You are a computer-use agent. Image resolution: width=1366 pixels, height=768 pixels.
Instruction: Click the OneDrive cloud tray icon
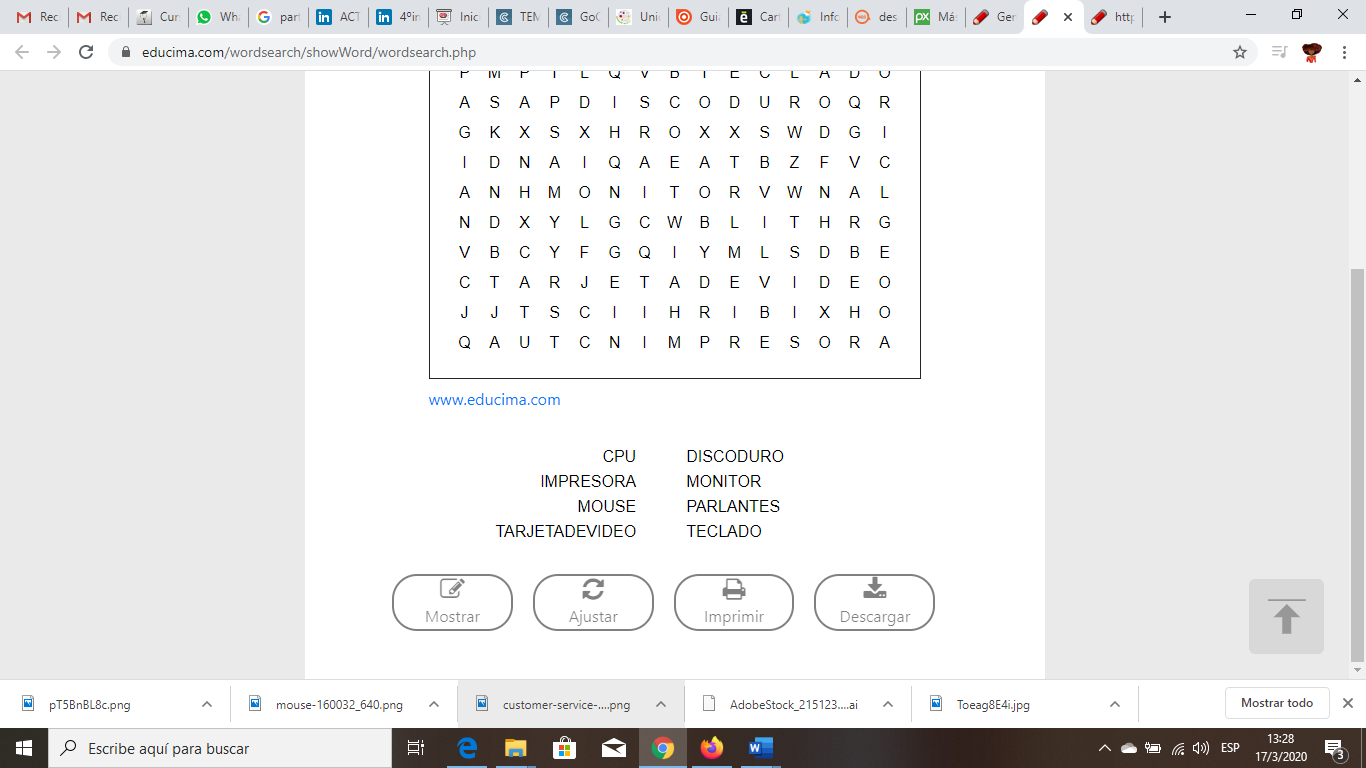click(x=1128, y=748)
